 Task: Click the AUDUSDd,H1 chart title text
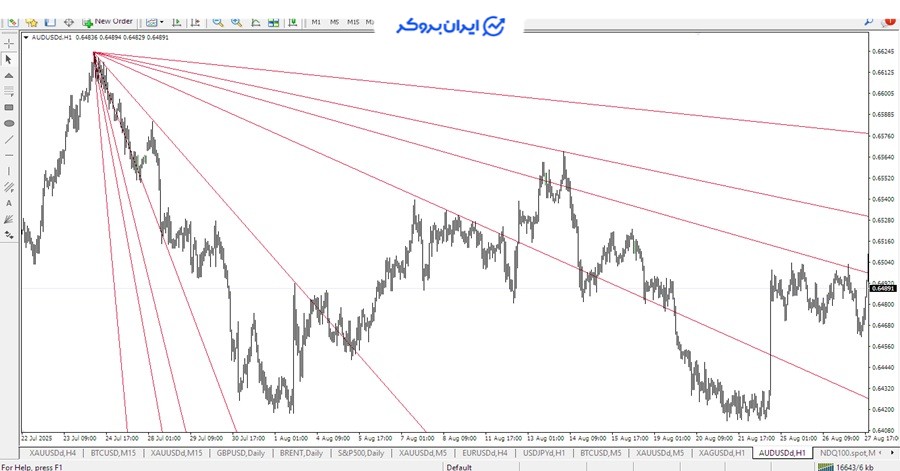coord(52,37)
